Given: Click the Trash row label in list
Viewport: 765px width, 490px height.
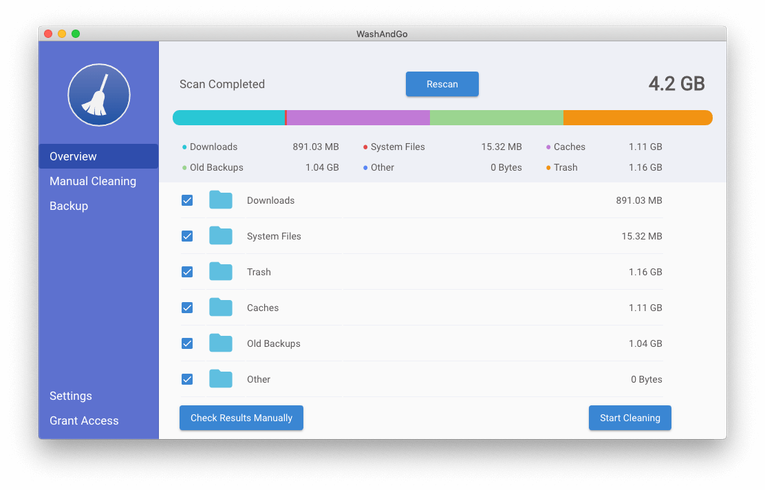Looking at the screenshot, I should point(259,272).
